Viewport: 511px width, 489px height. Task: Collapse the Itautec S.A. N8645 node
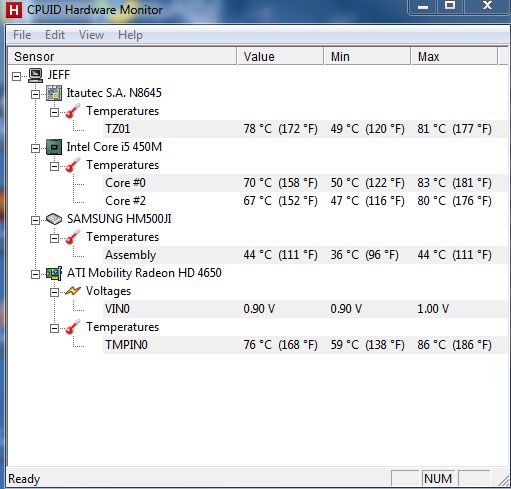click(35, 94)
